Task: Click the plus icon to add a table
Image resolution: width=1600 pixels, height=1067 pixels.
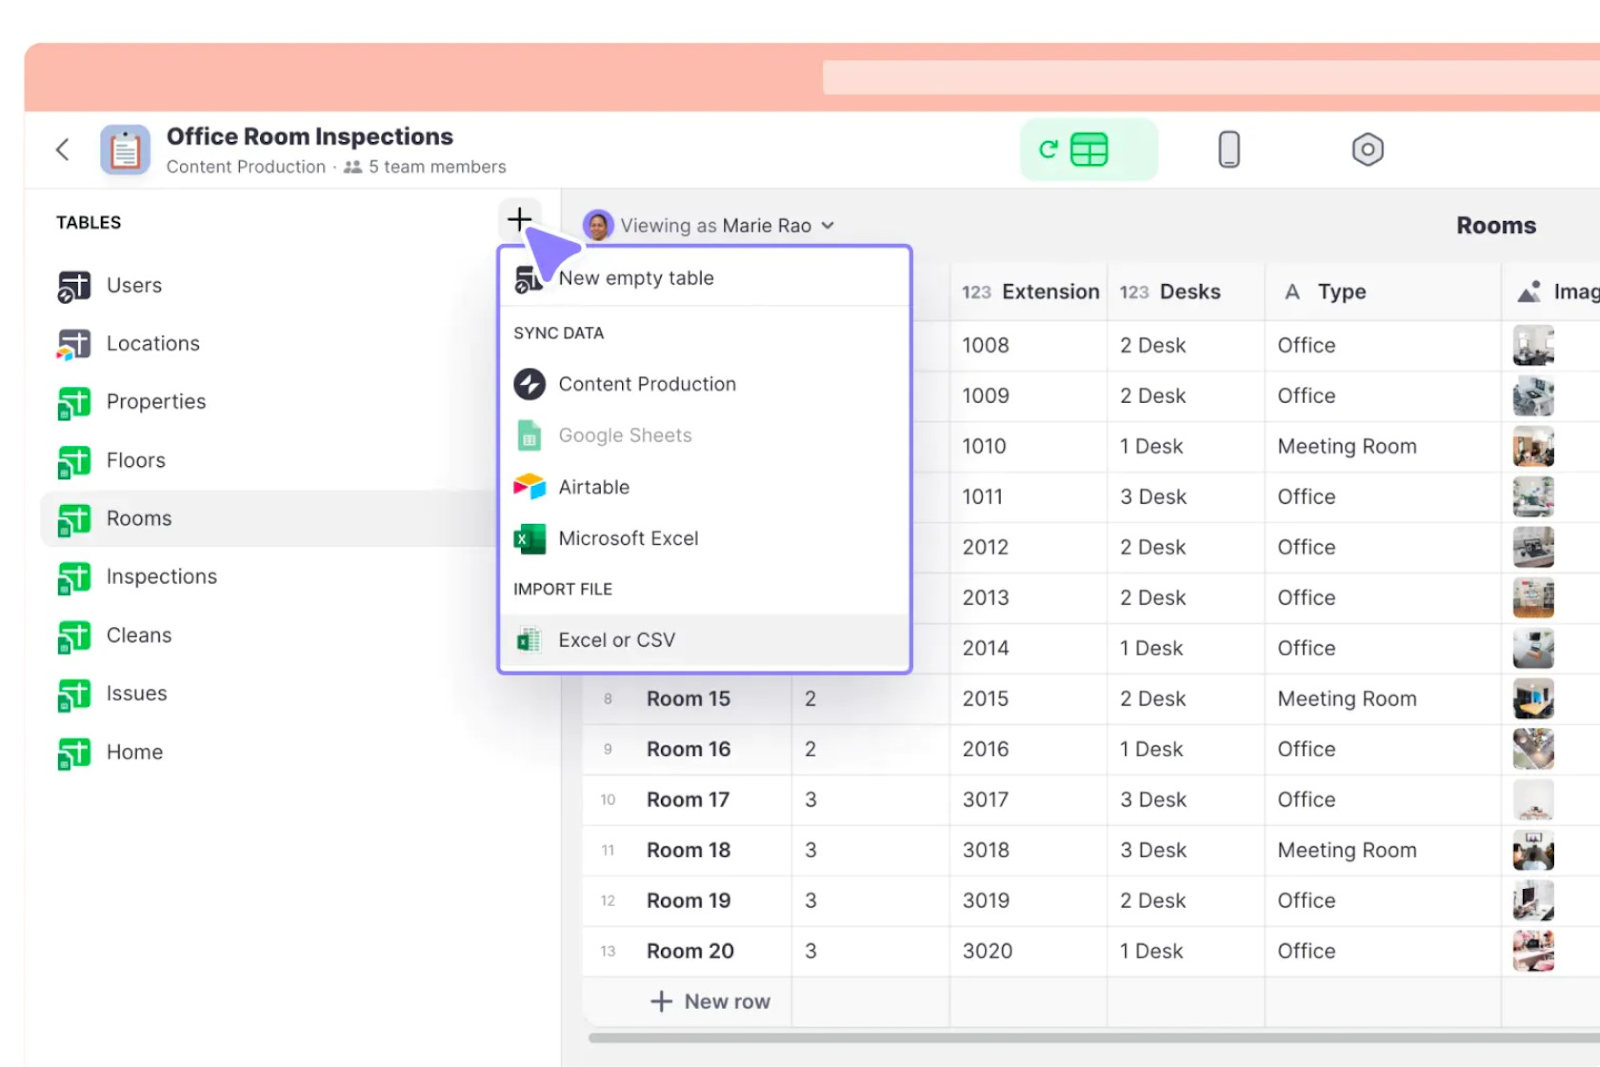Action: (519, 218)
